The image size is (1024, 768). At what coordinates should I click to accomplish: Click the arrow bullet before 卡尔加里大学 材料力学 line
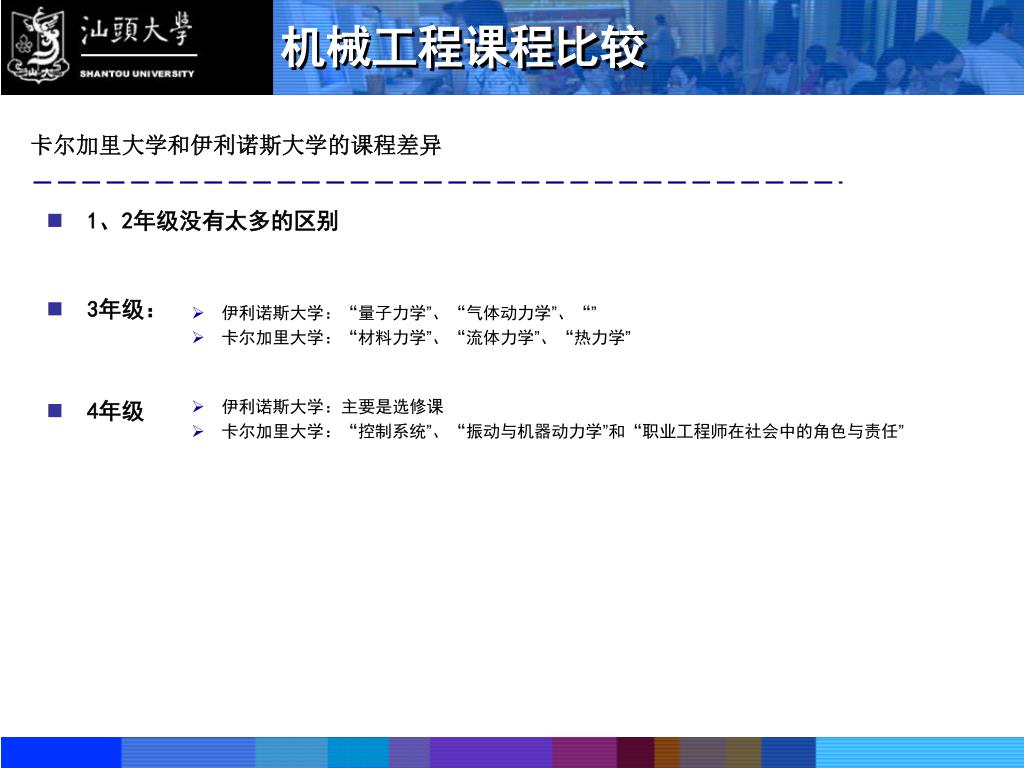[x=198, y=338]
